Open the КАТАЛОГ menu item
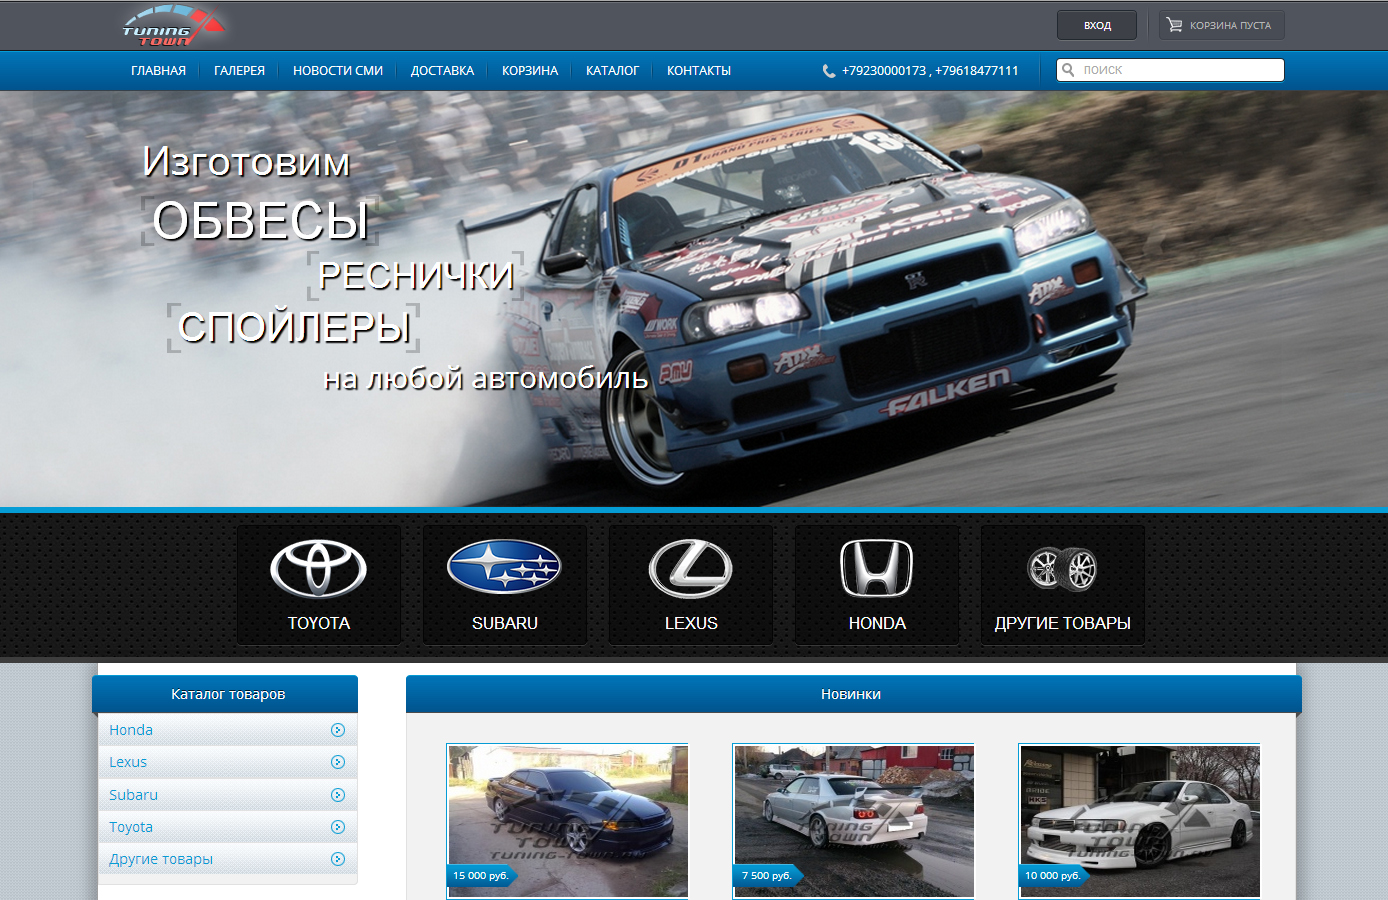 click(612, 71)
